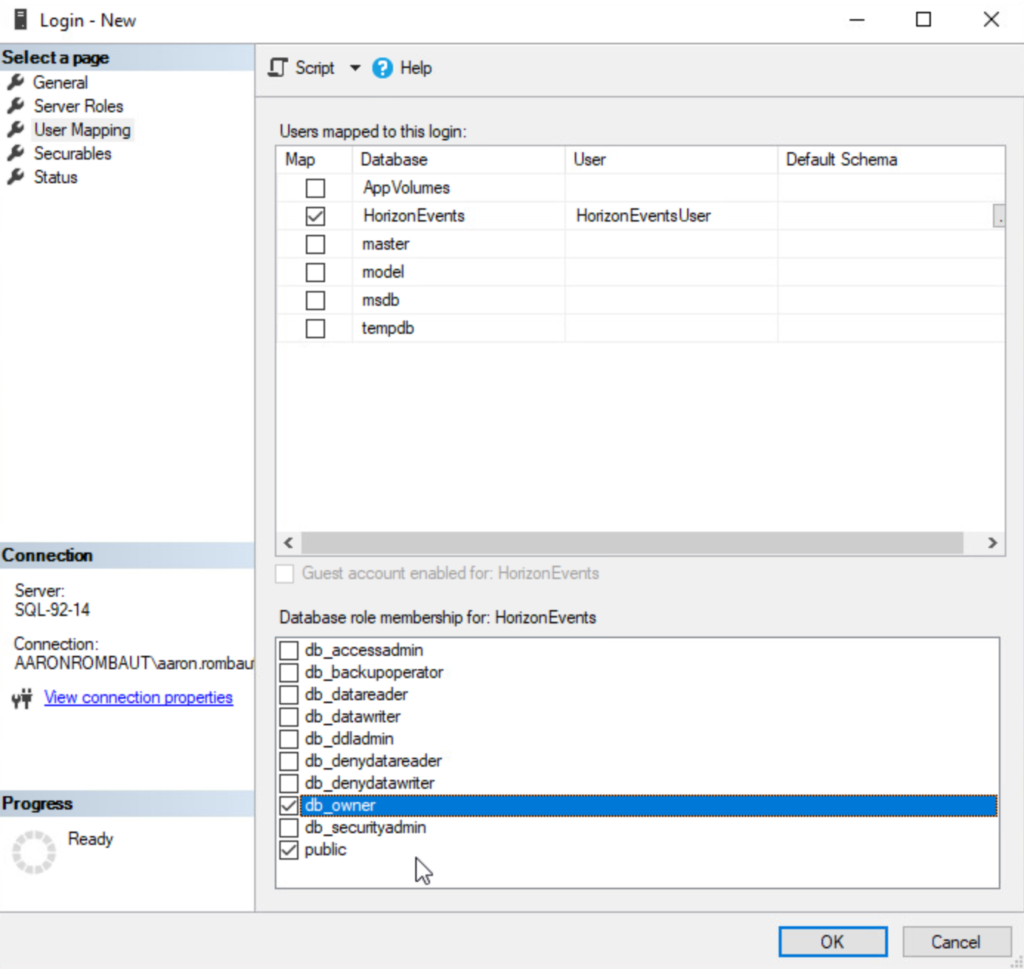Click the HorizonEvents default schema ellipsis button
Viewport: 1024px width, 969px height.
click(x=998, y=216)
